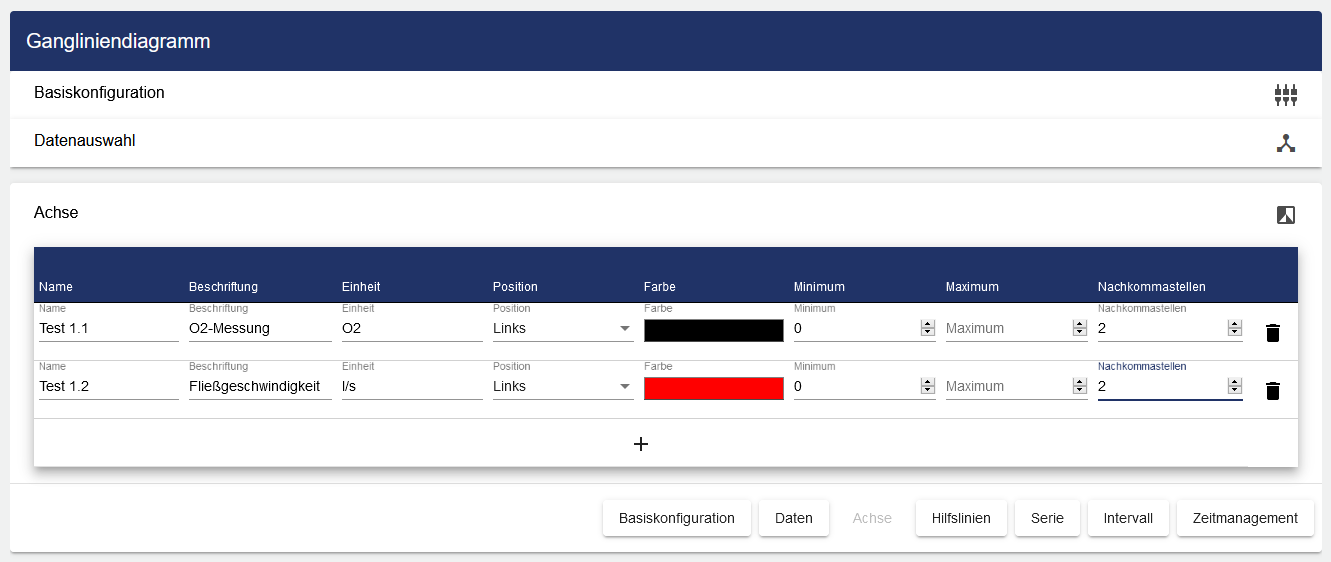
Task: Open the Serie step button
Action: coord(1047,518)
